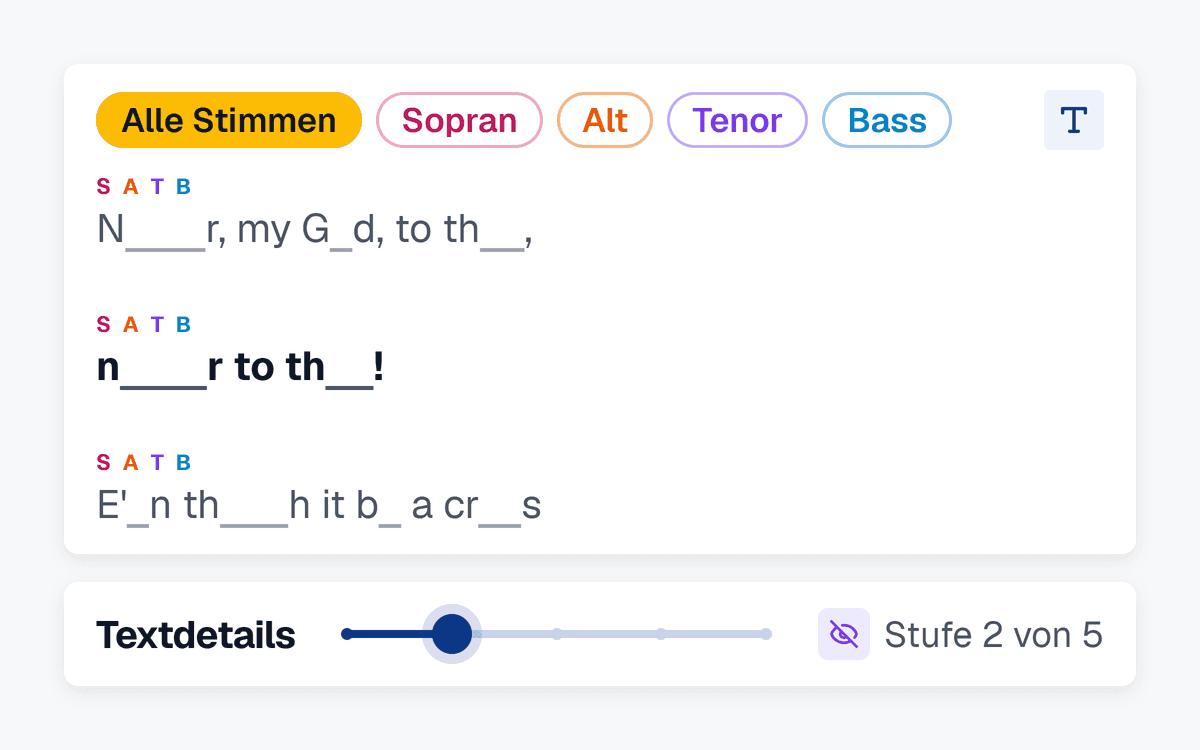Image resolution: width=1200 pixels, height=750 pixels.
Task: Select the bold line "n____r to th__!"
Action: [x=241, y=368]
